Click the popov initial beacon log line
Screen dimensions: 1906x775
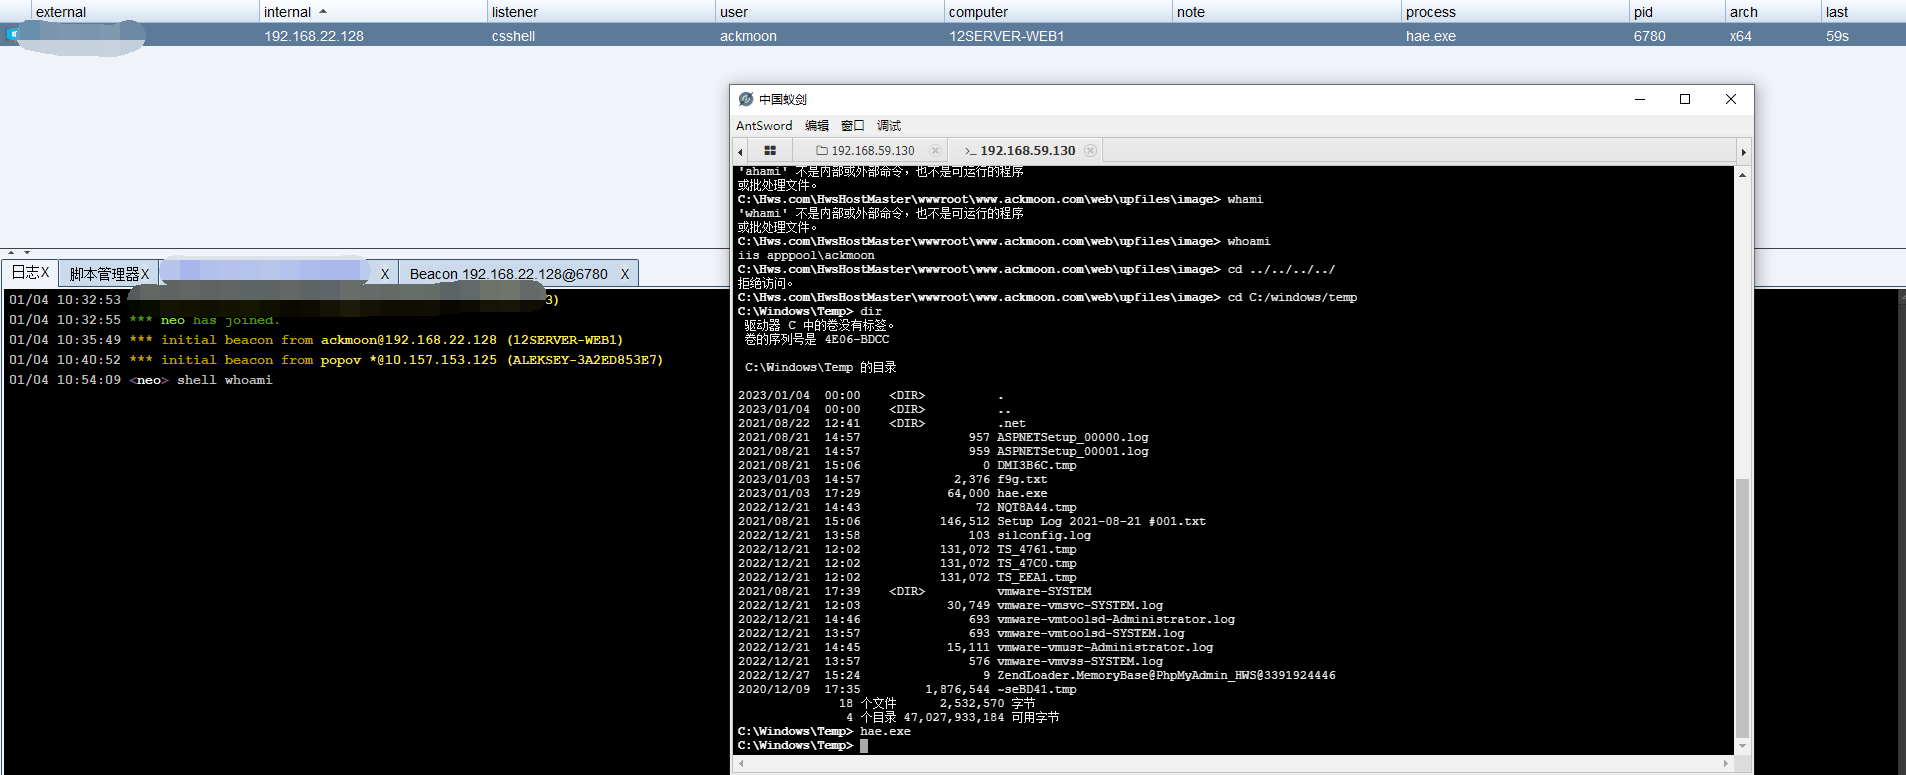[x=336, y=360]
